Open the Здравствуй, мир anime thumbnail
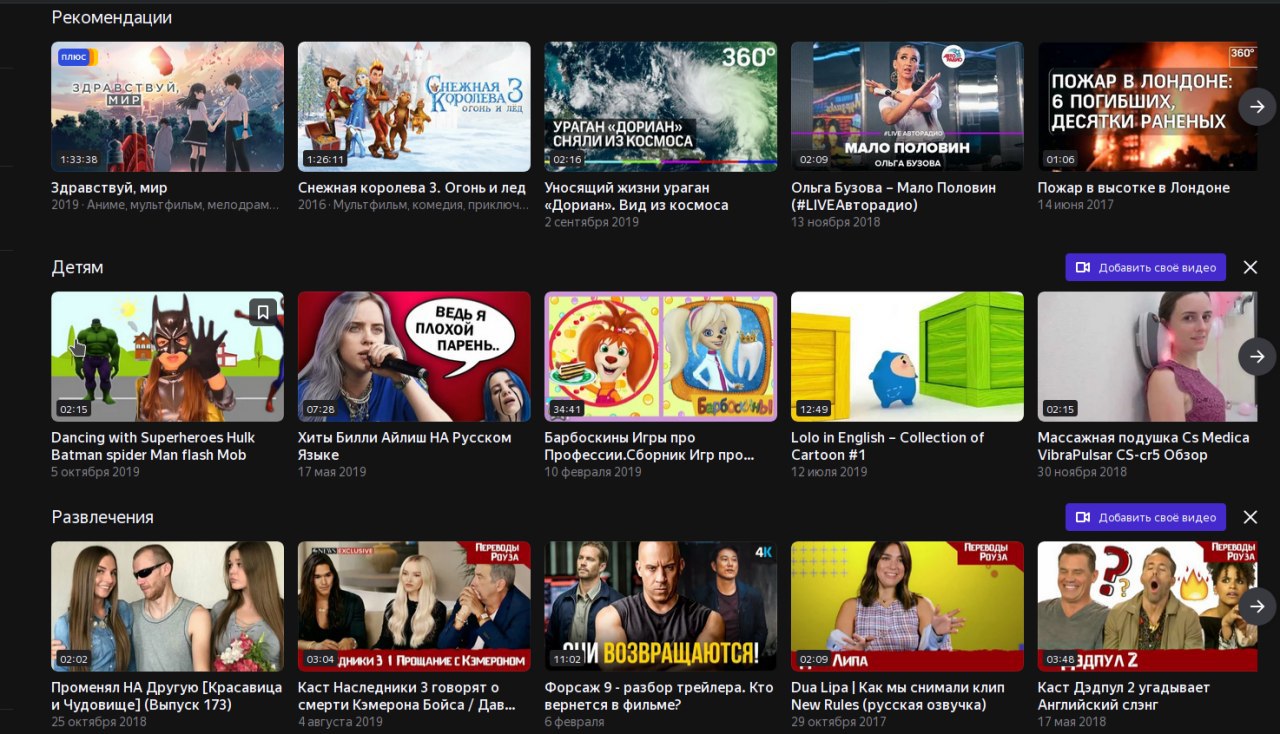The image size is (1280, 734). pos(167,106)
